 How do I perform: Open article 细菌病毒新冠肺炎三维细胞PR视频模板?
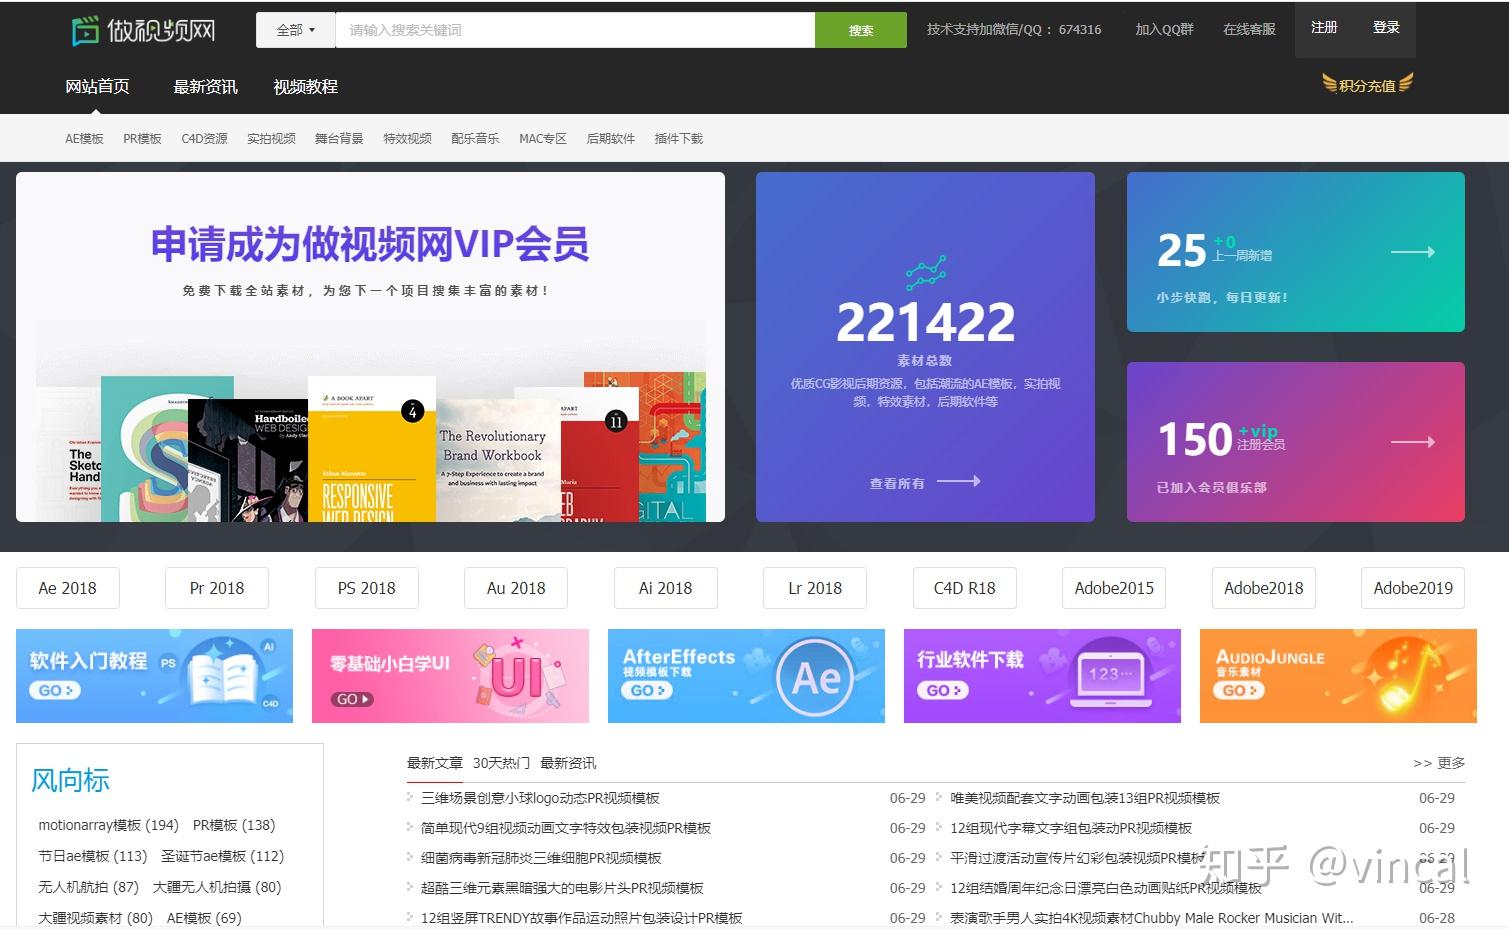point(541,858)
